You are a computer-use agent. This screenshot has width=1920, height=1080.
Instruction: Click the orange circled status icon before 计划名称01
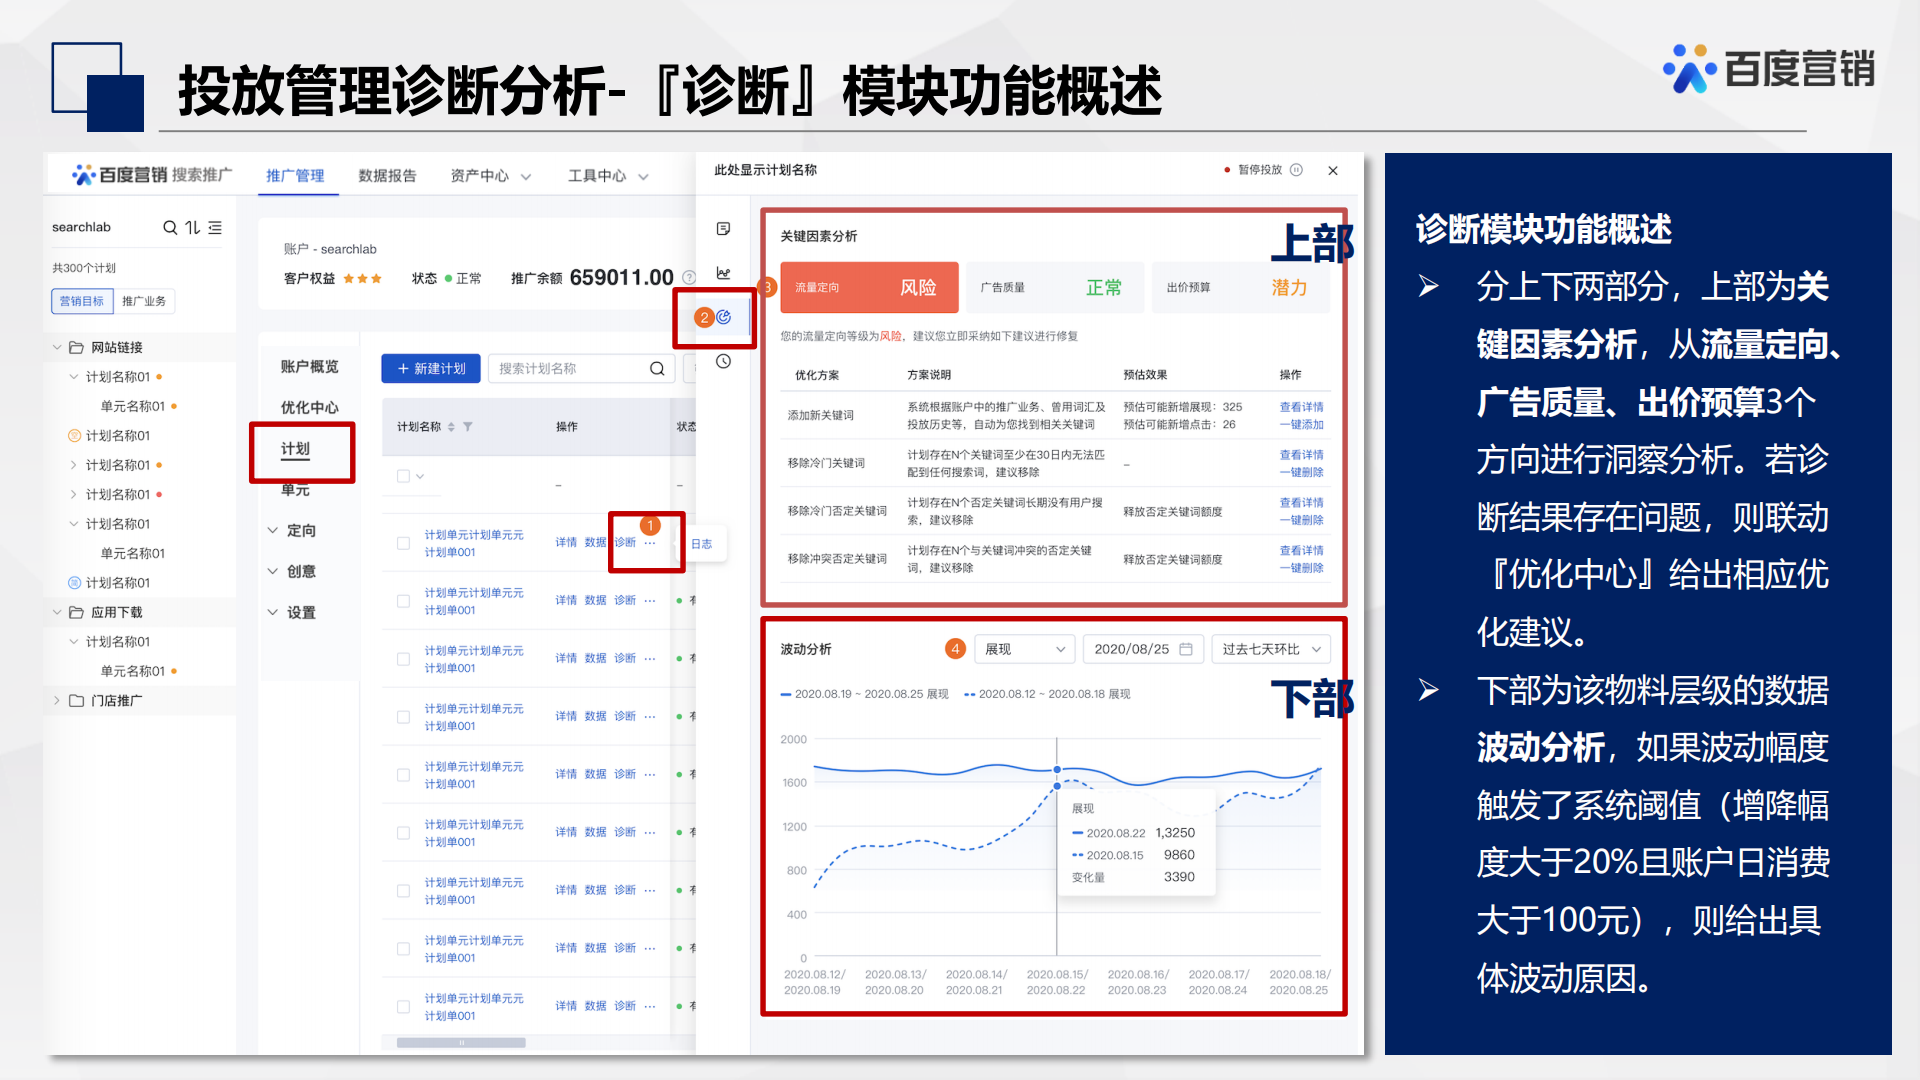click(x=74, y=436)
